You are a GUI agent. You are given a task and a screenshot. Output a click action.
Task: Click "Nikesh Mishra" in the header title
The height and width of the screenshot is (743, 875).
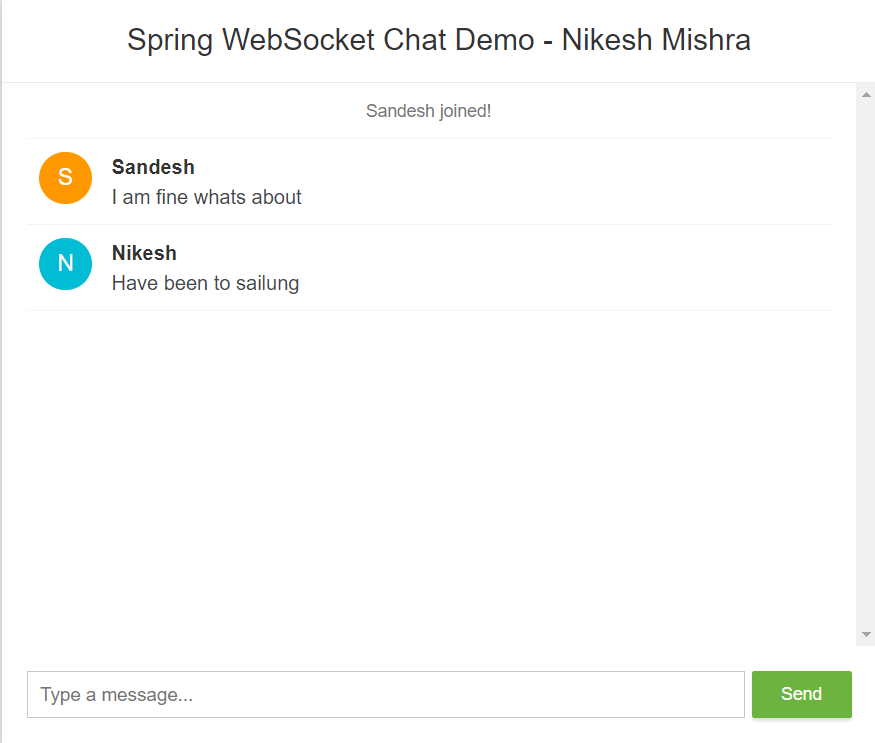656,40
